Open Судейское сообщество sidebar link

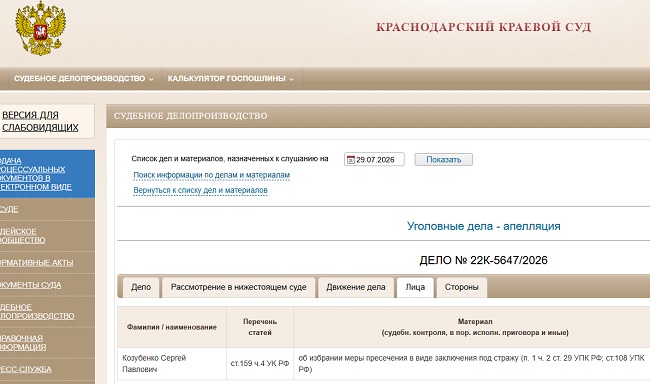point(23,236)
